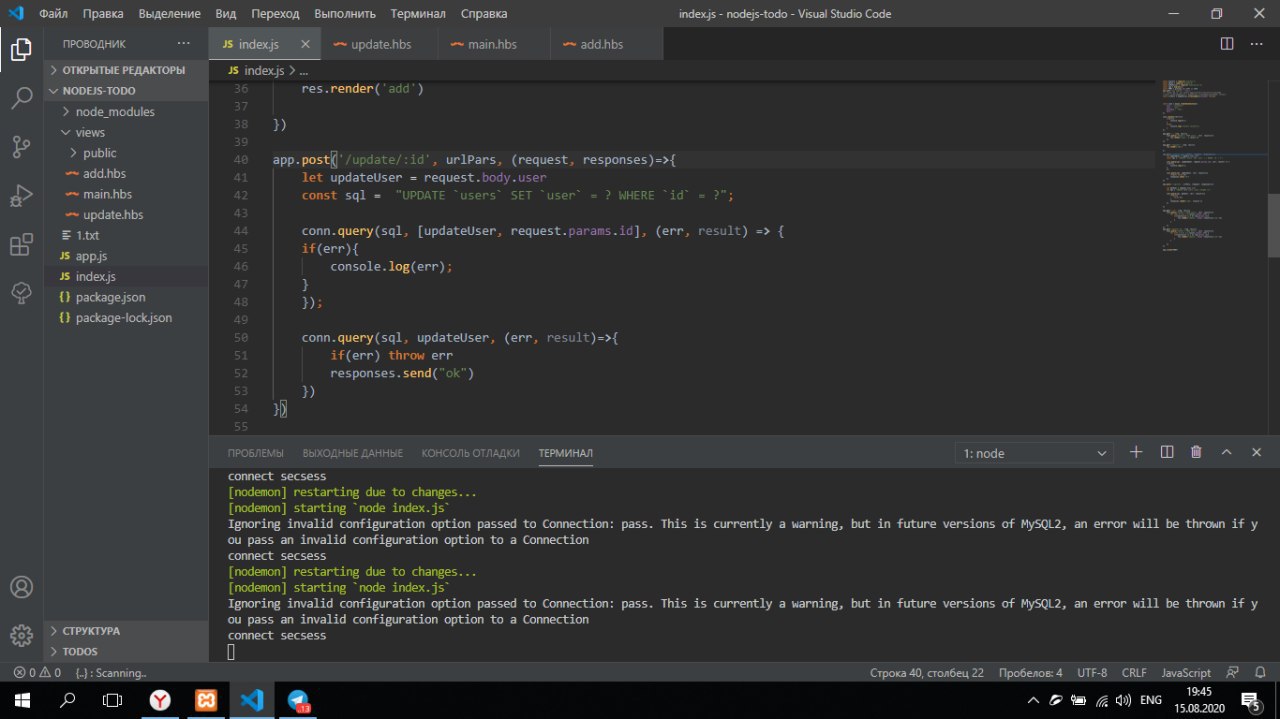This screenshot has height=719, width=1280.
Task: Split the editor to the right
Action: tap(1227, 44)
